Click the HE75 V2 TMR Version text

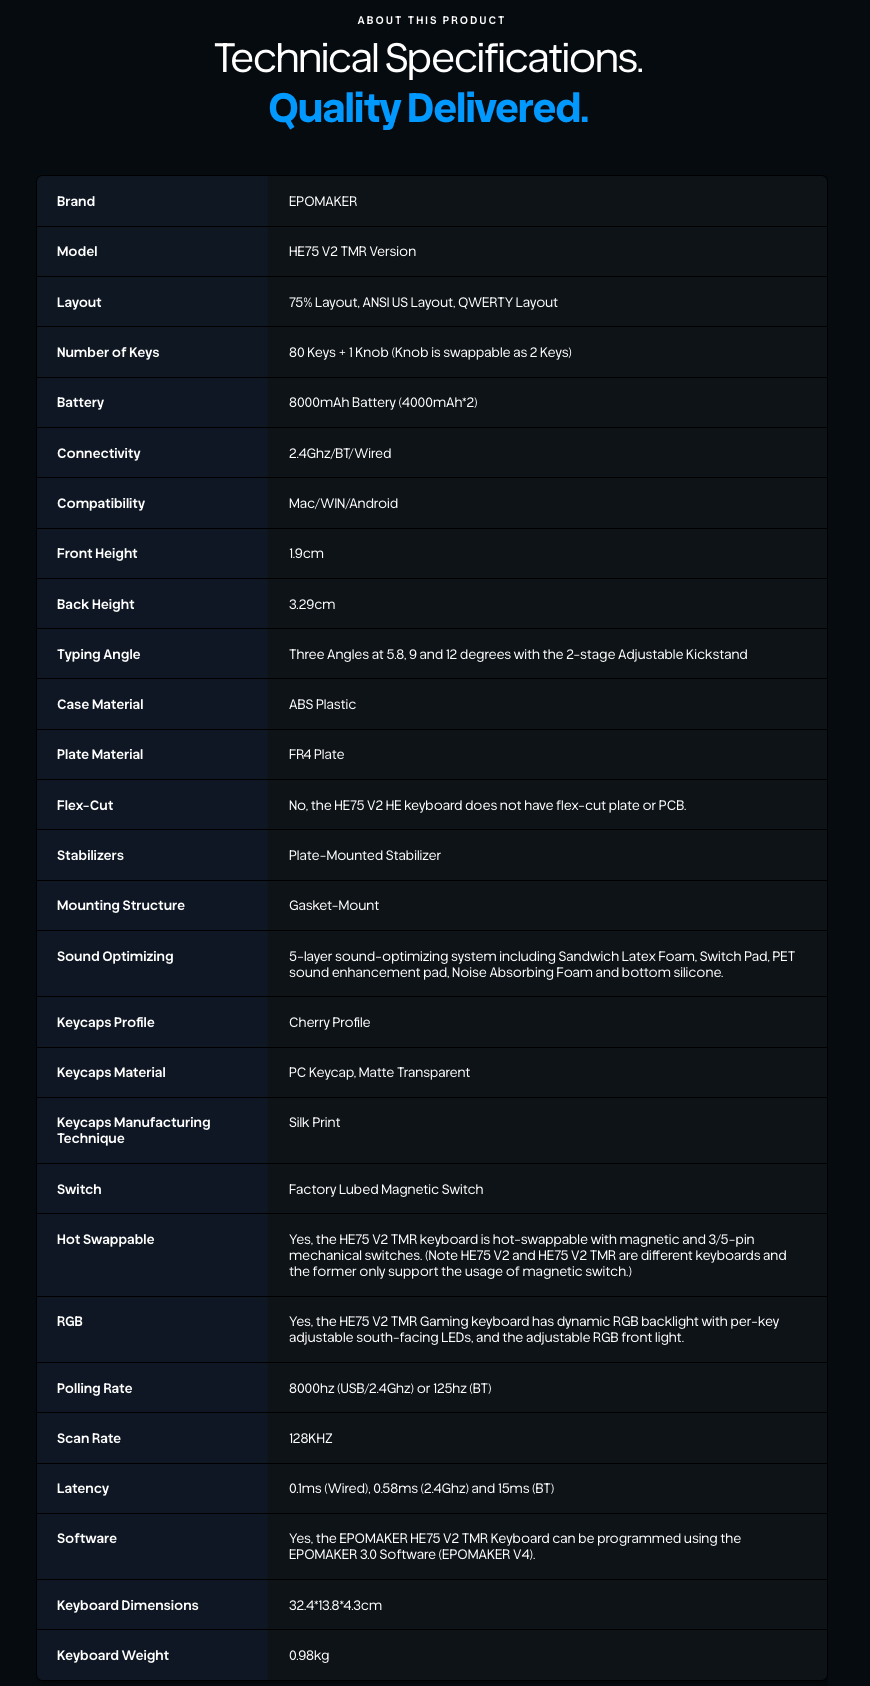(352, 252)
